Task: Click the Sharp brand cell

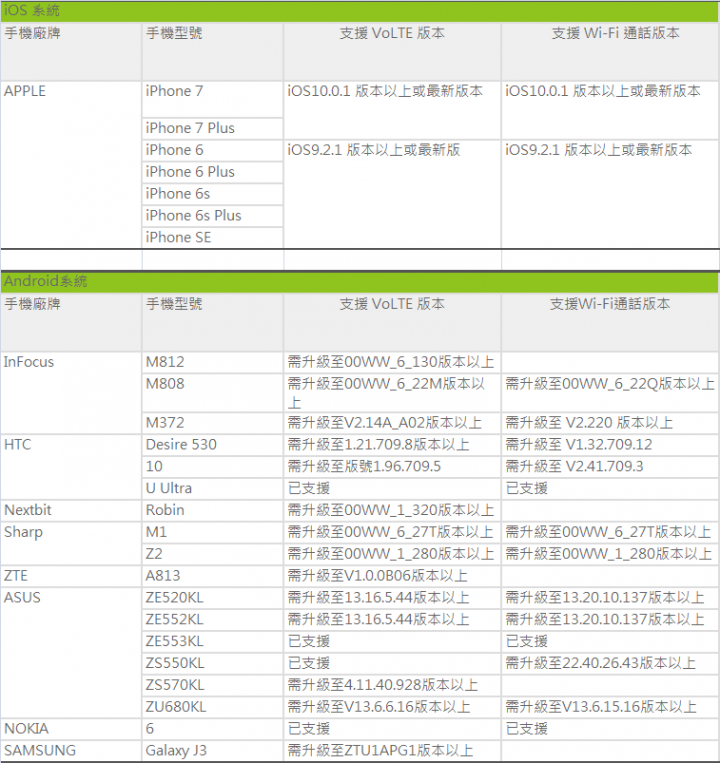Action: click(x=71, y=543)
